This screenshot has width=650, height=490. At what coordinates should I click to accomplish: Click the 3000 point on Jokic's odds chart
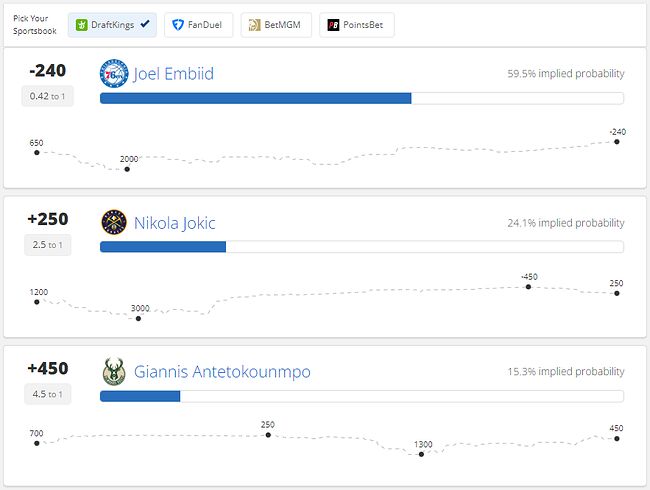coord(138,318)
